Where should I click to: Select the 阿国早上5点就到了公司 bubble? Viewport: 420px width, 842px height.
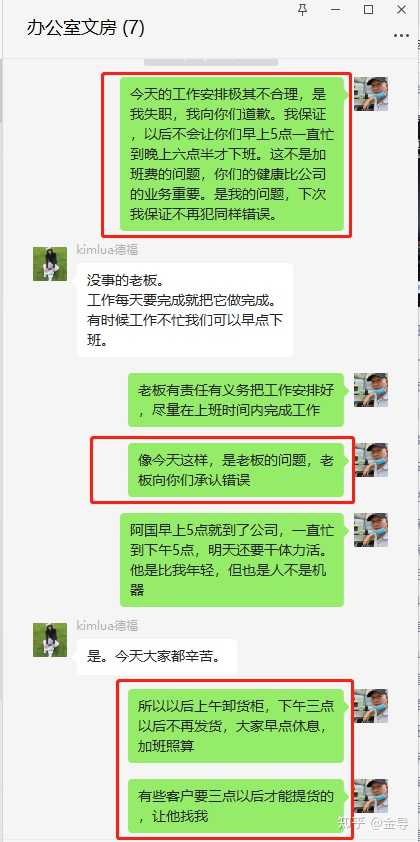pyautogui.click(x=231, y=560)
